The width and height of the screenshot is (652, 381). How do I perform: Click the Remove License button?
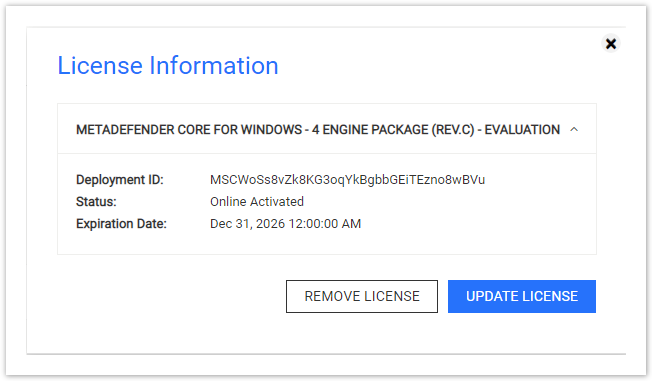click(362, 296)
